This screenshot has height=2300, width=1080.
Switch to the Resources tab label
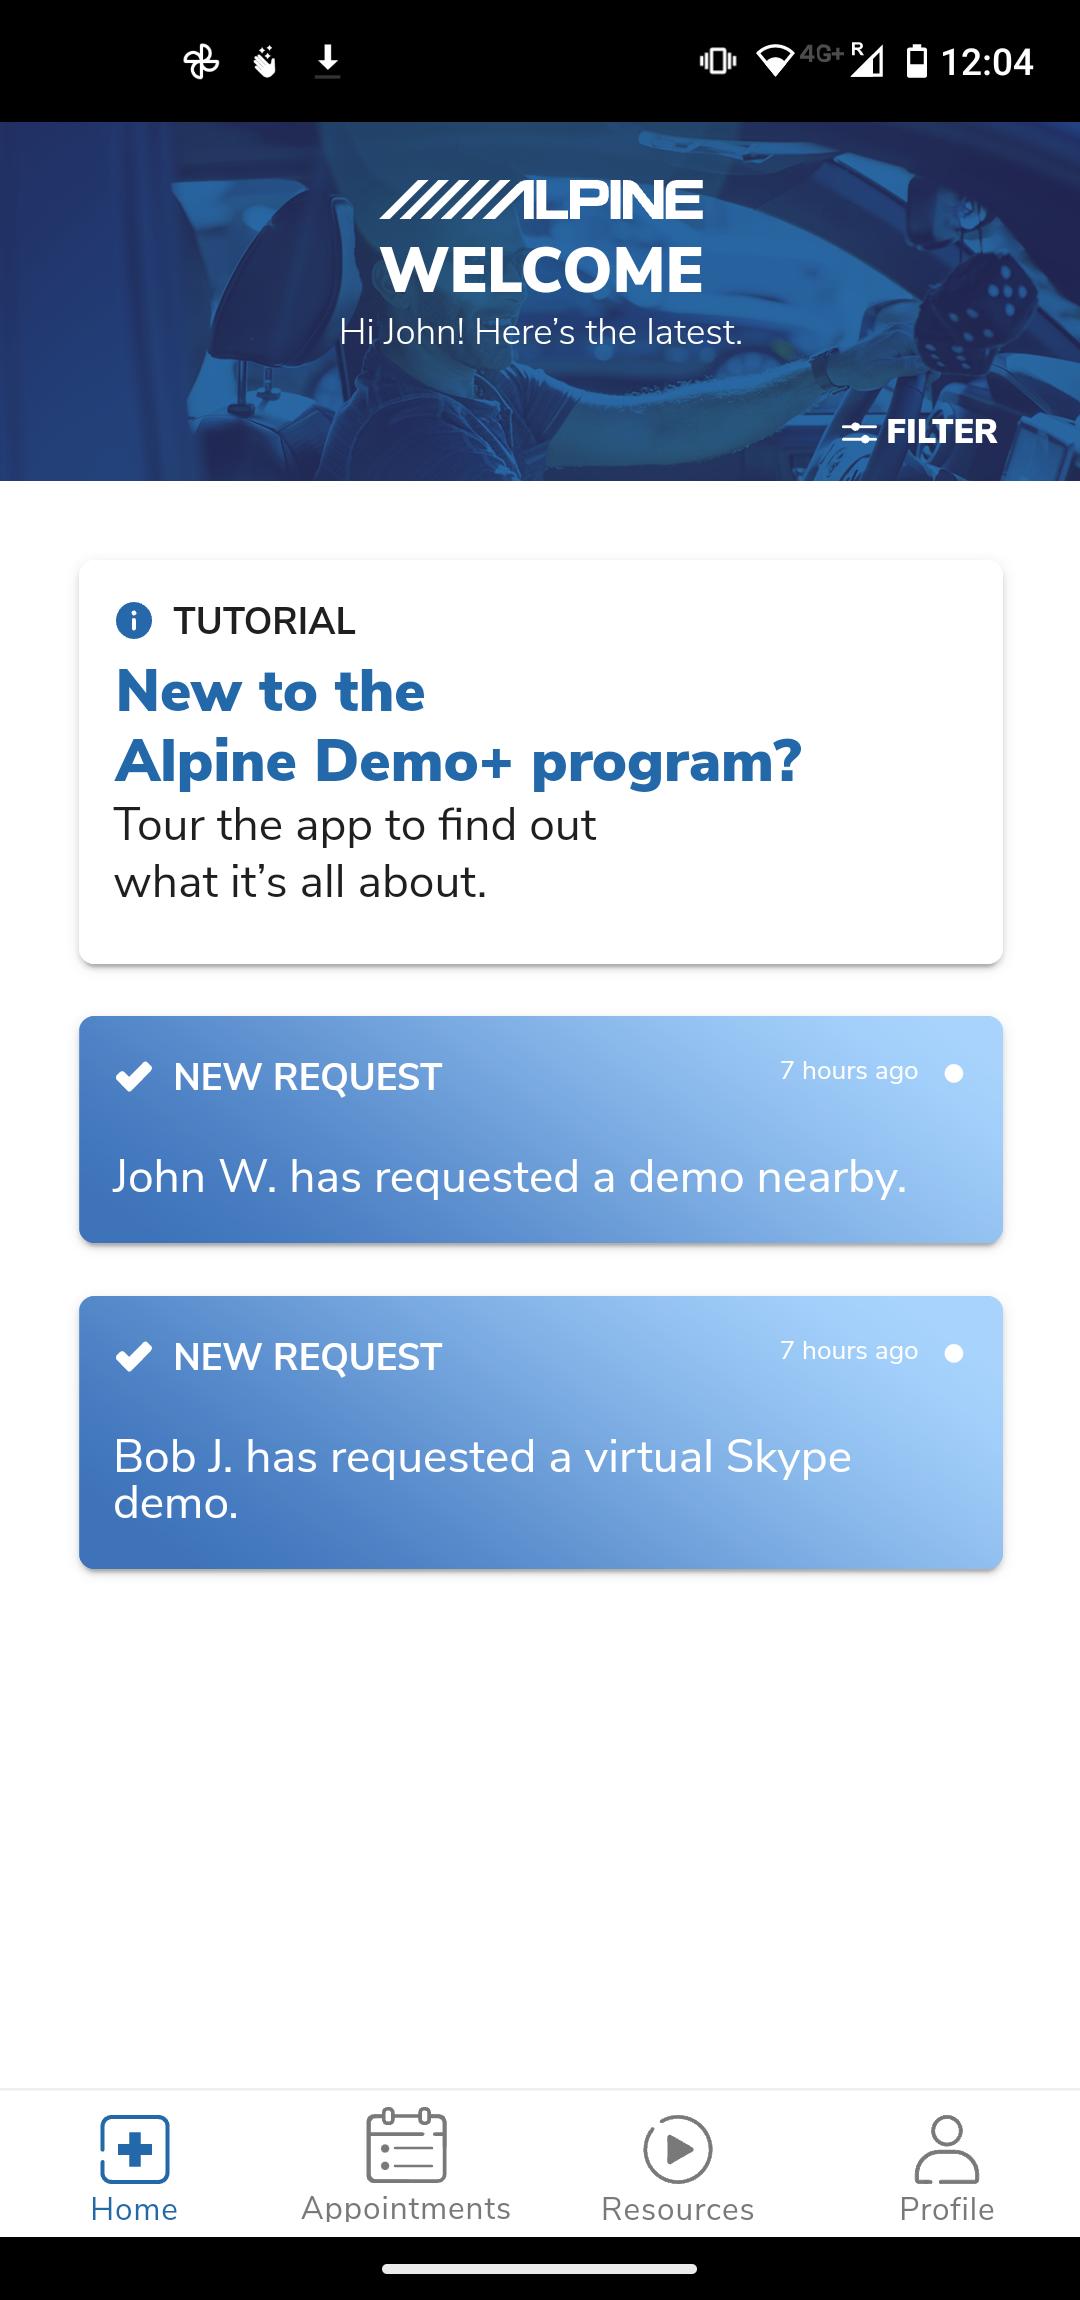click(677, 2209)
